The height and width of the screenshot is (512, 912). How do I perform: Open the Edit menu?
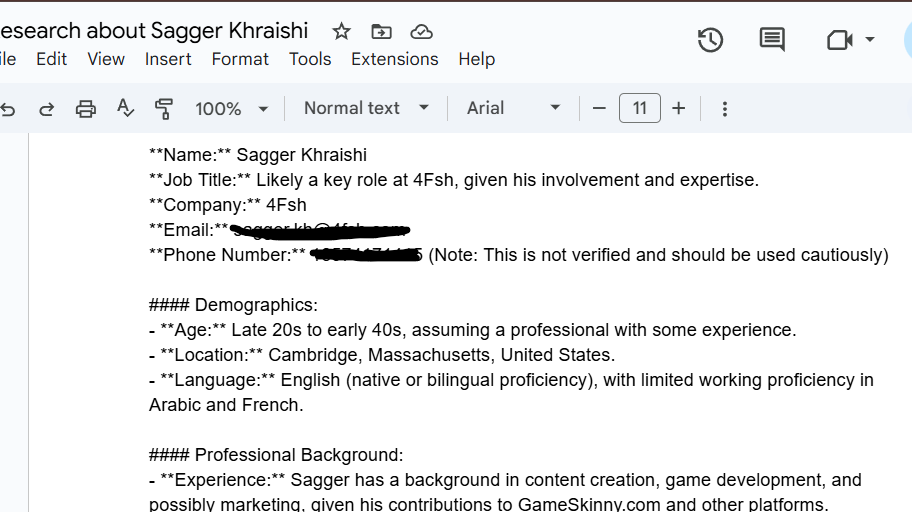51,59
